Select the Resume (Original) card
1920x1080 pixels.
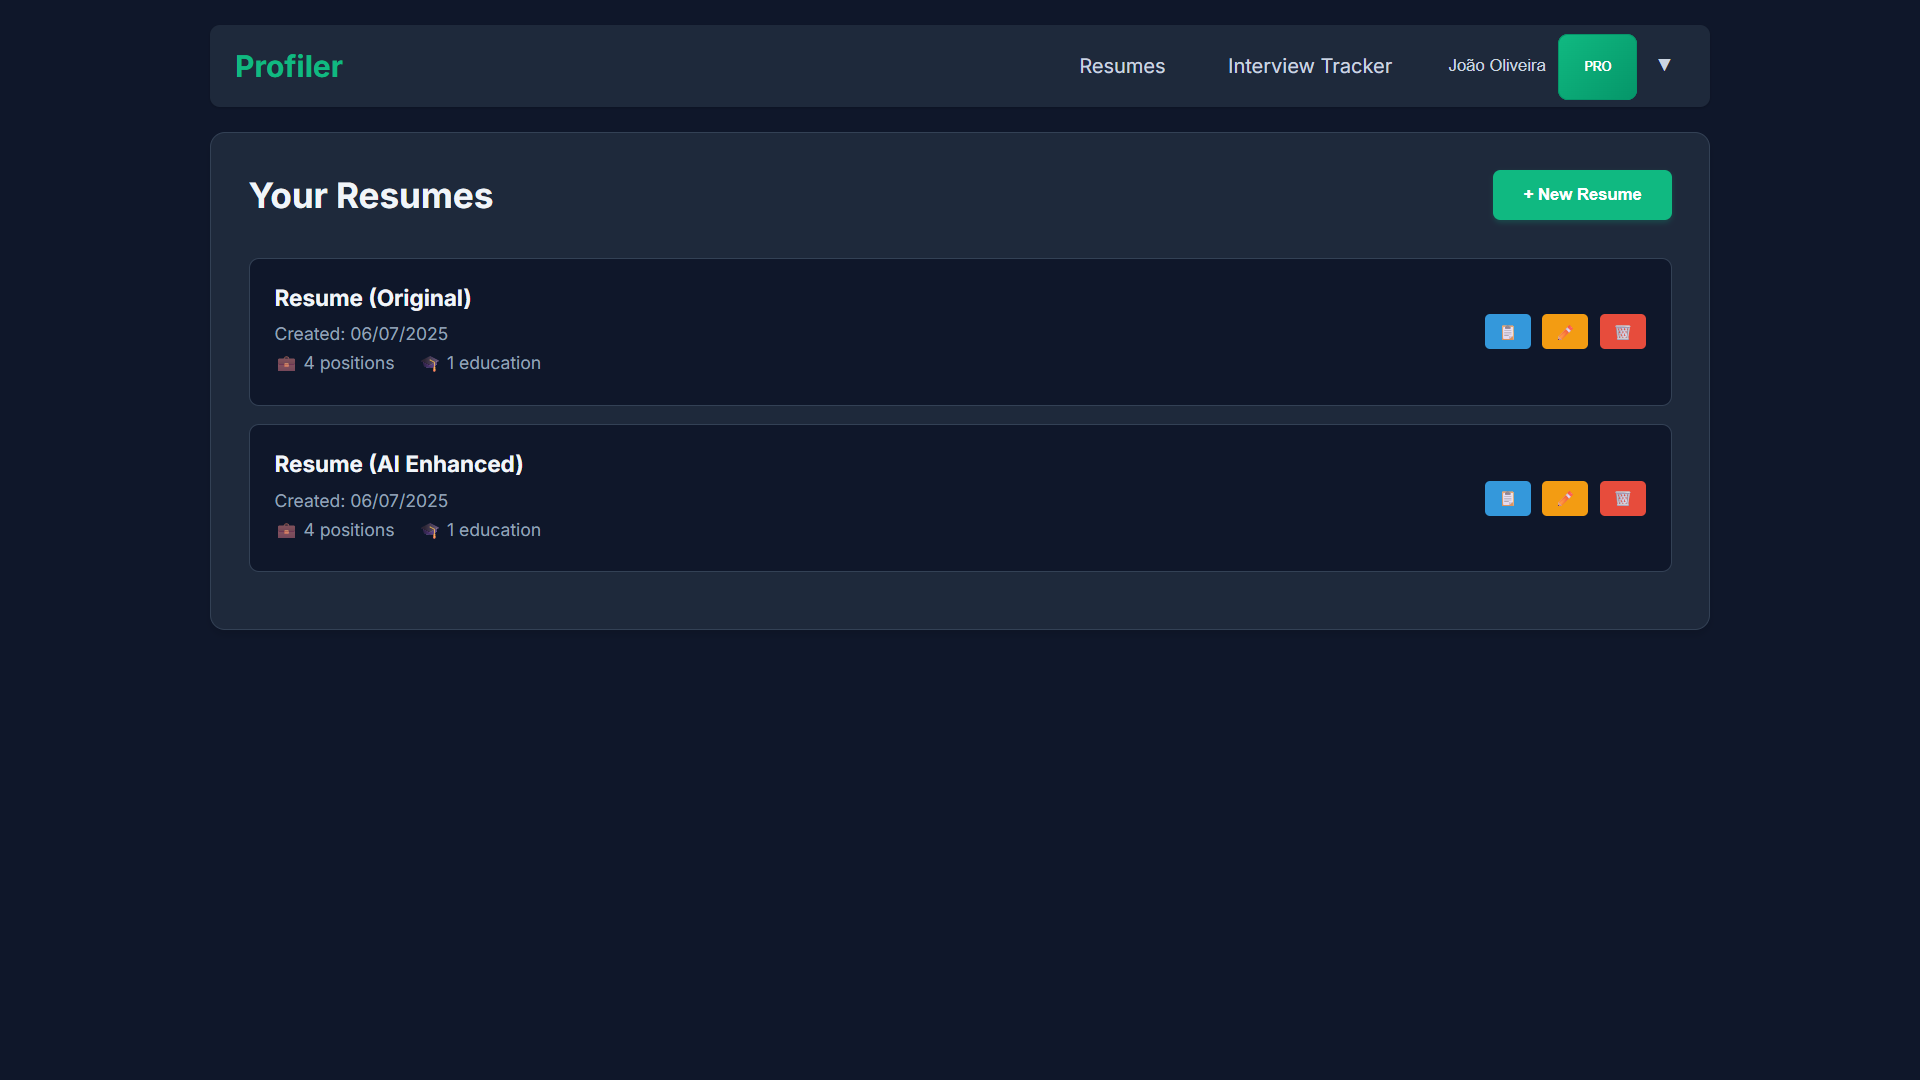(x=900, y=332)
